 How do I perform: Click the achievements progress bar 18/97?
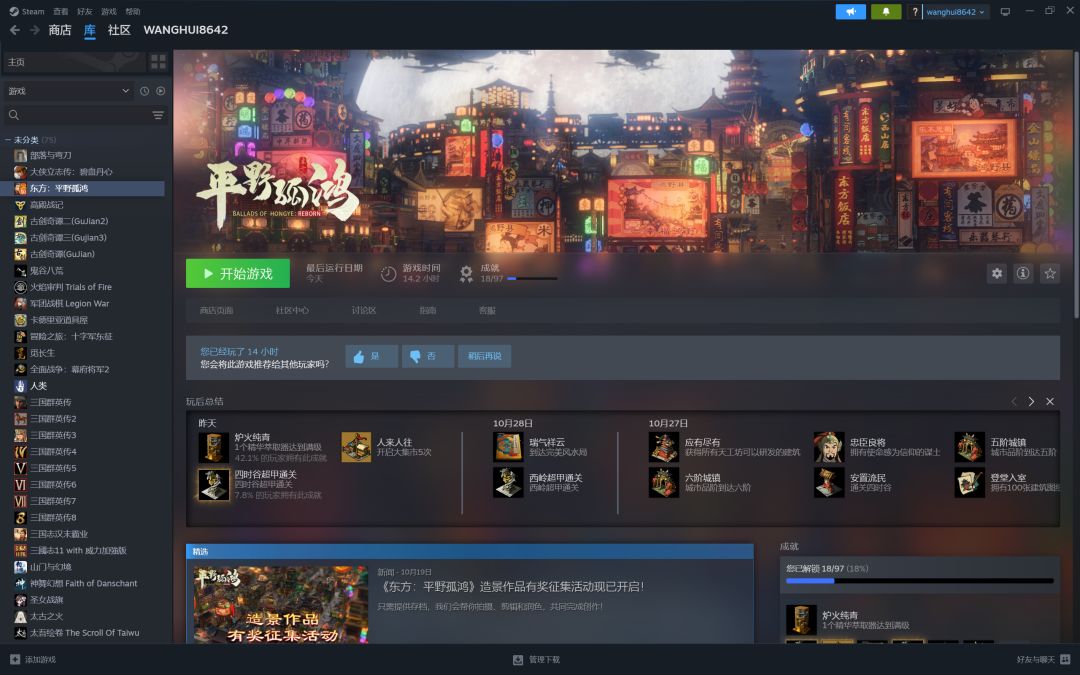(532, 279)
